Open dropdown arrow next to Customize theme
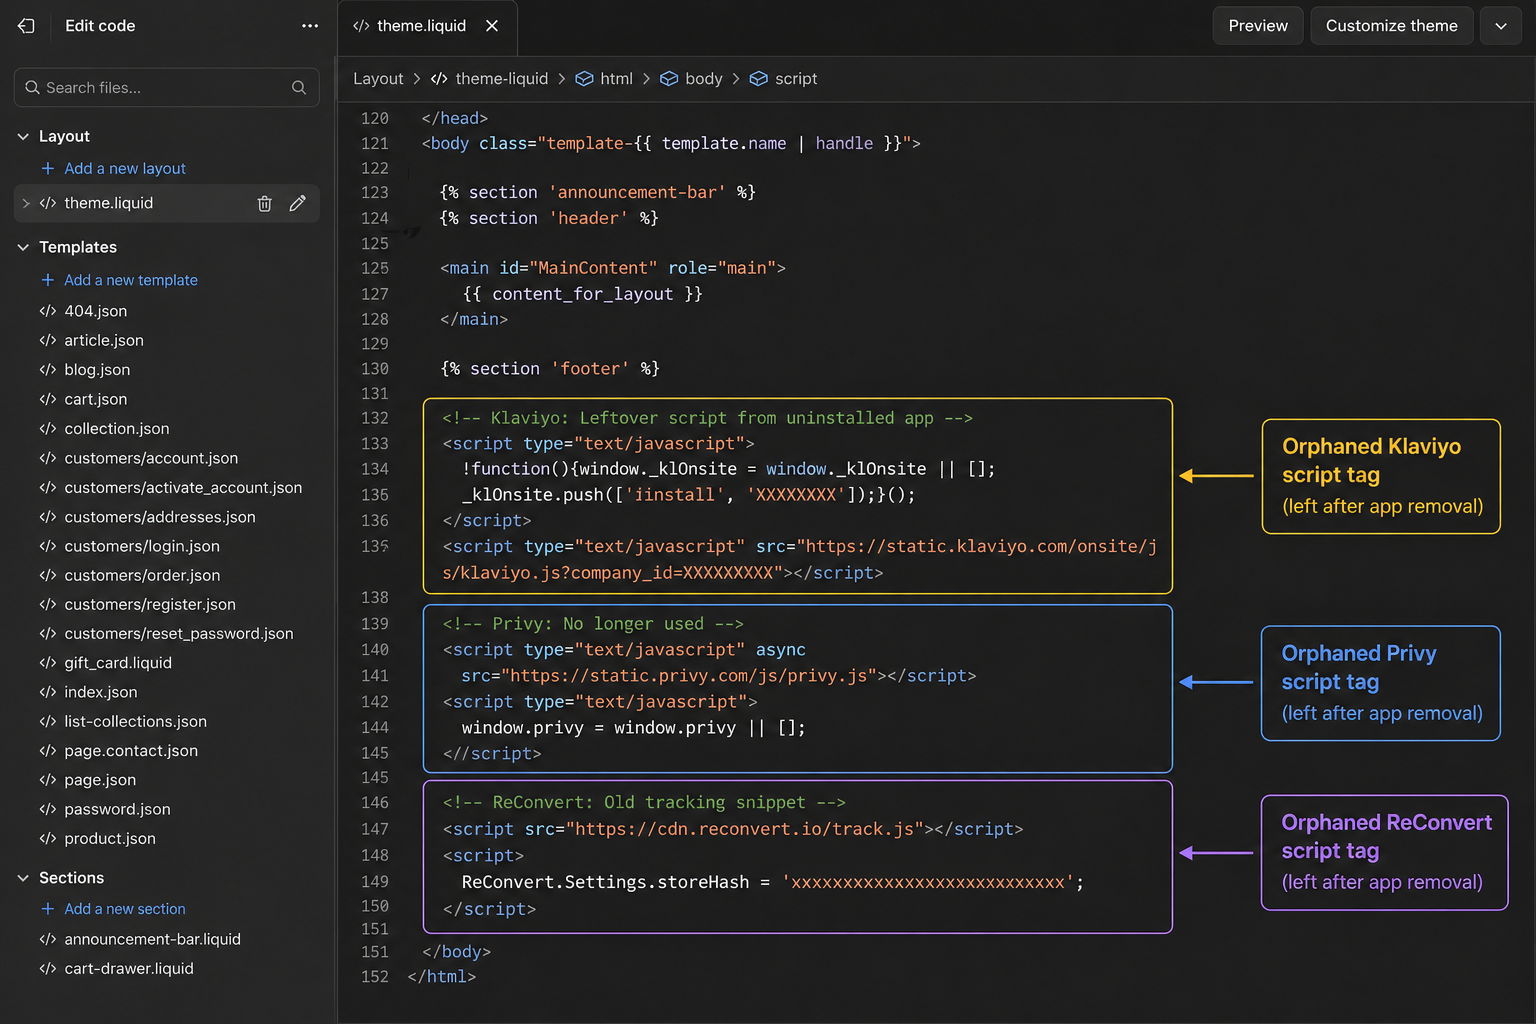 (x=1500, y=26)
